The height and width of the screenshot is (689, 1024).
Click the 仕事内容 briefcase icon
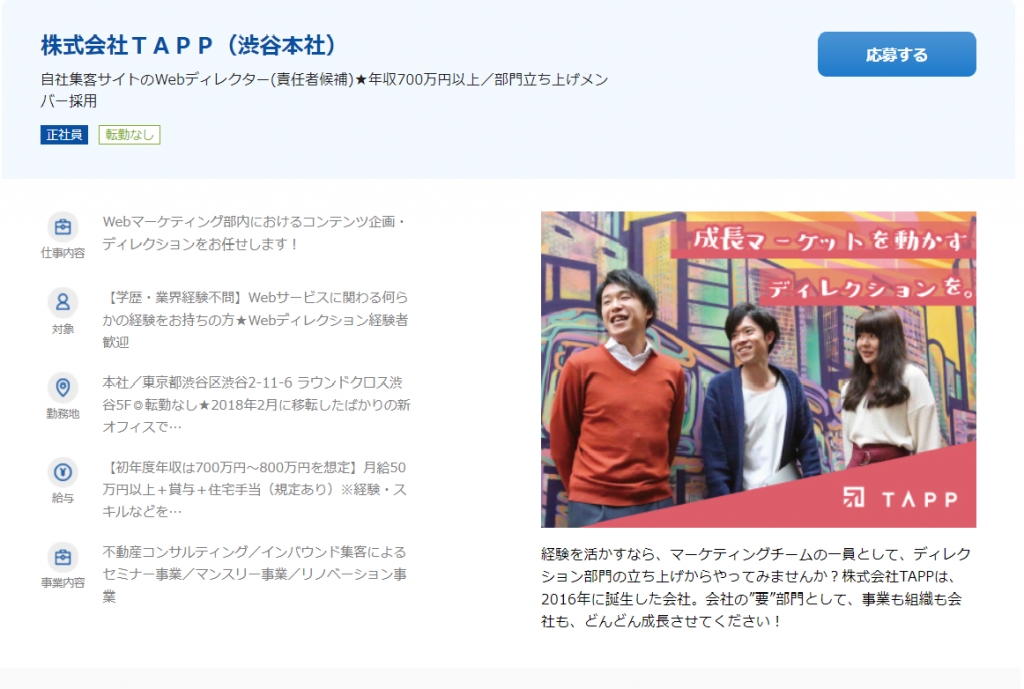(63, 227)
